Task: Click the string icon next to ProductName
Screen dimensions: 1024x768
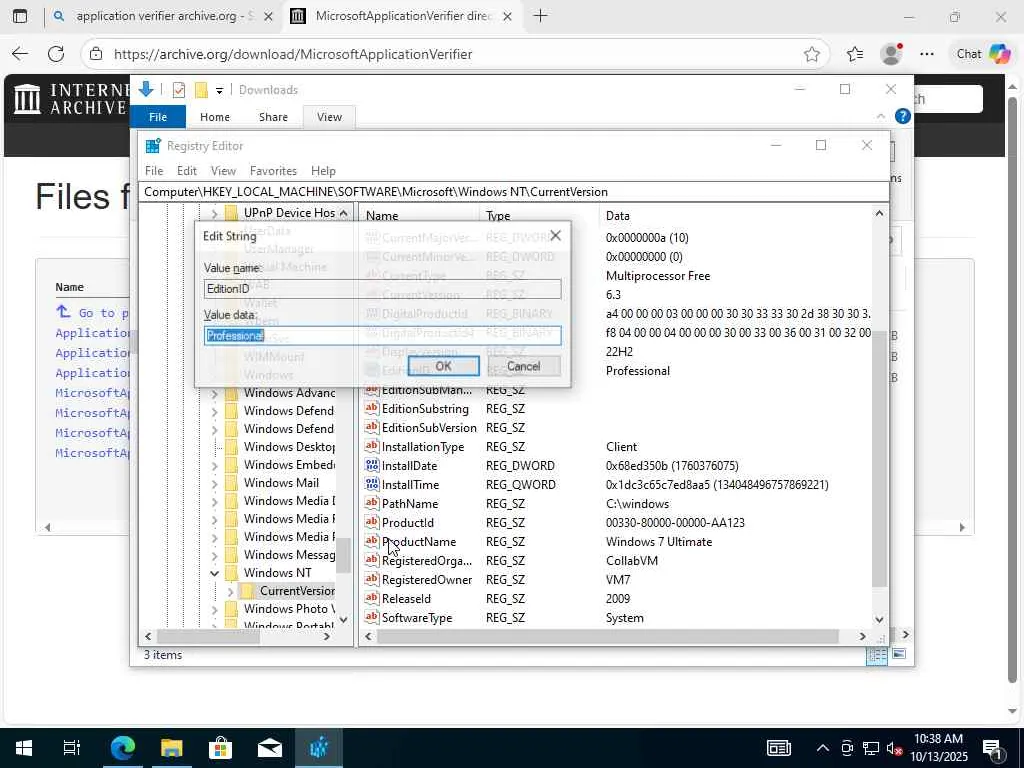Action: point(372,541)
